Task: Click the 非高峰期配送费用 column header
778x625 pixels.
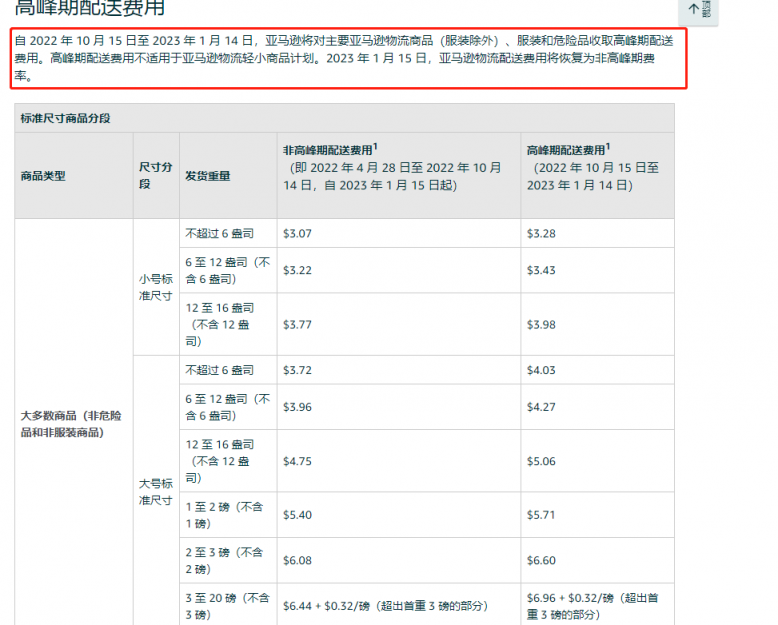Action: (398, 176)
